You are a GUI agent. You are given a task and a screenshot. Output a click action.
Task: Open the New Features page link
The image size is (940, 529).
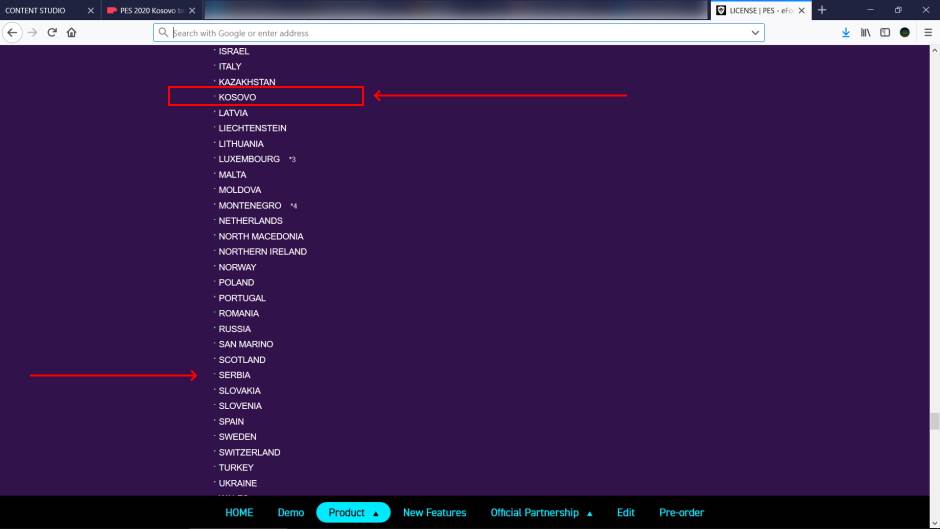pos(434,512)
